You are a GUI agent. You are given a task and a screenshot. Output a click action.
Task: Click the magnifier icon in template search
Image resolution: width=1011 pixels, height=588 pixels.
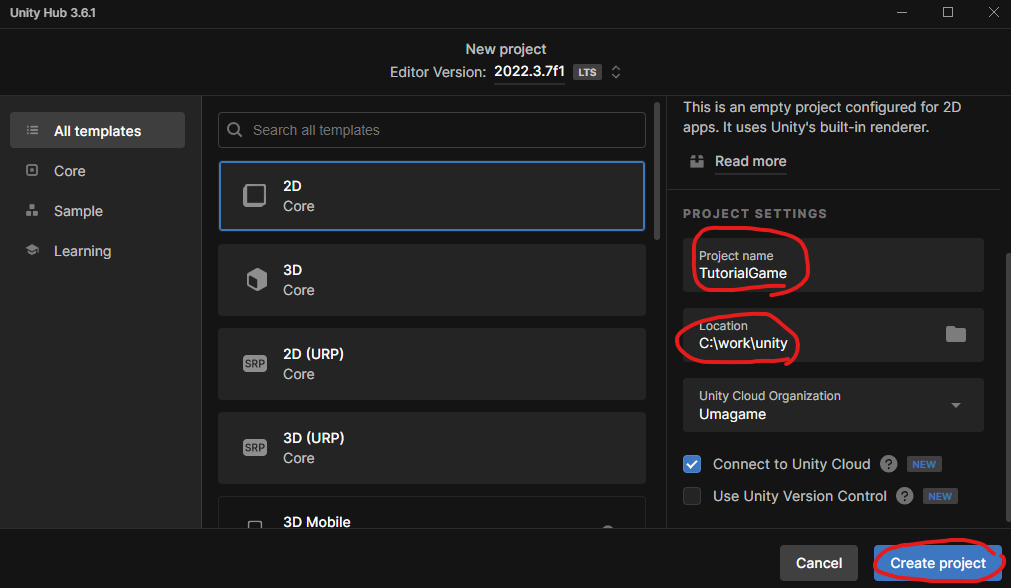(x=235, y=130)
